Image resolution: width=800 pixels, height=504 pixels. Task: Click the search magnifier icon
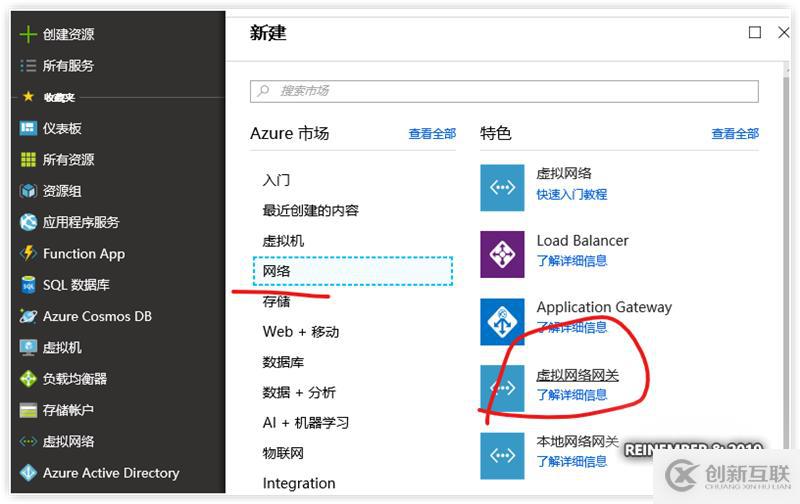tap(263, 91)
